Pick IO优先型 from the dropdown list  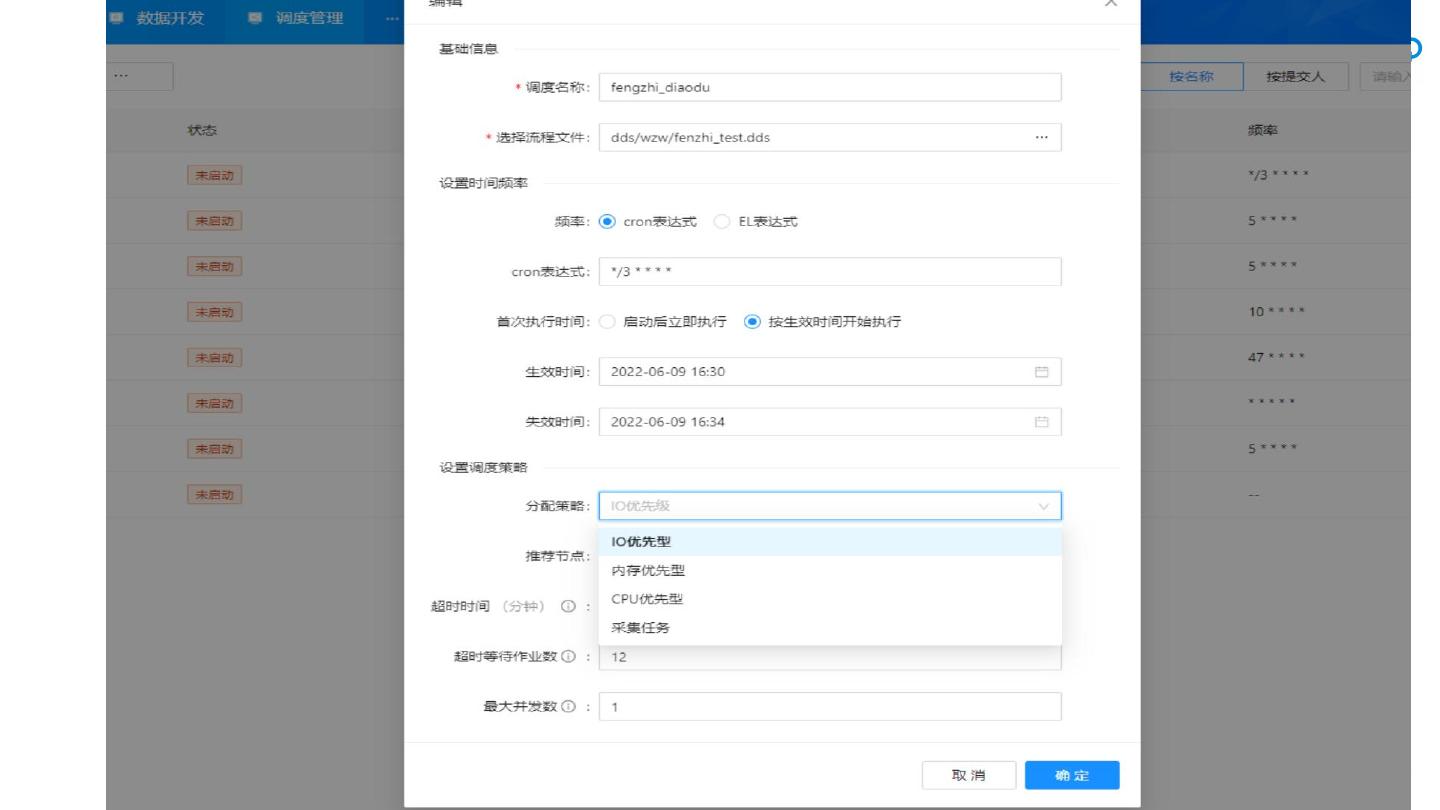[641, 542]
